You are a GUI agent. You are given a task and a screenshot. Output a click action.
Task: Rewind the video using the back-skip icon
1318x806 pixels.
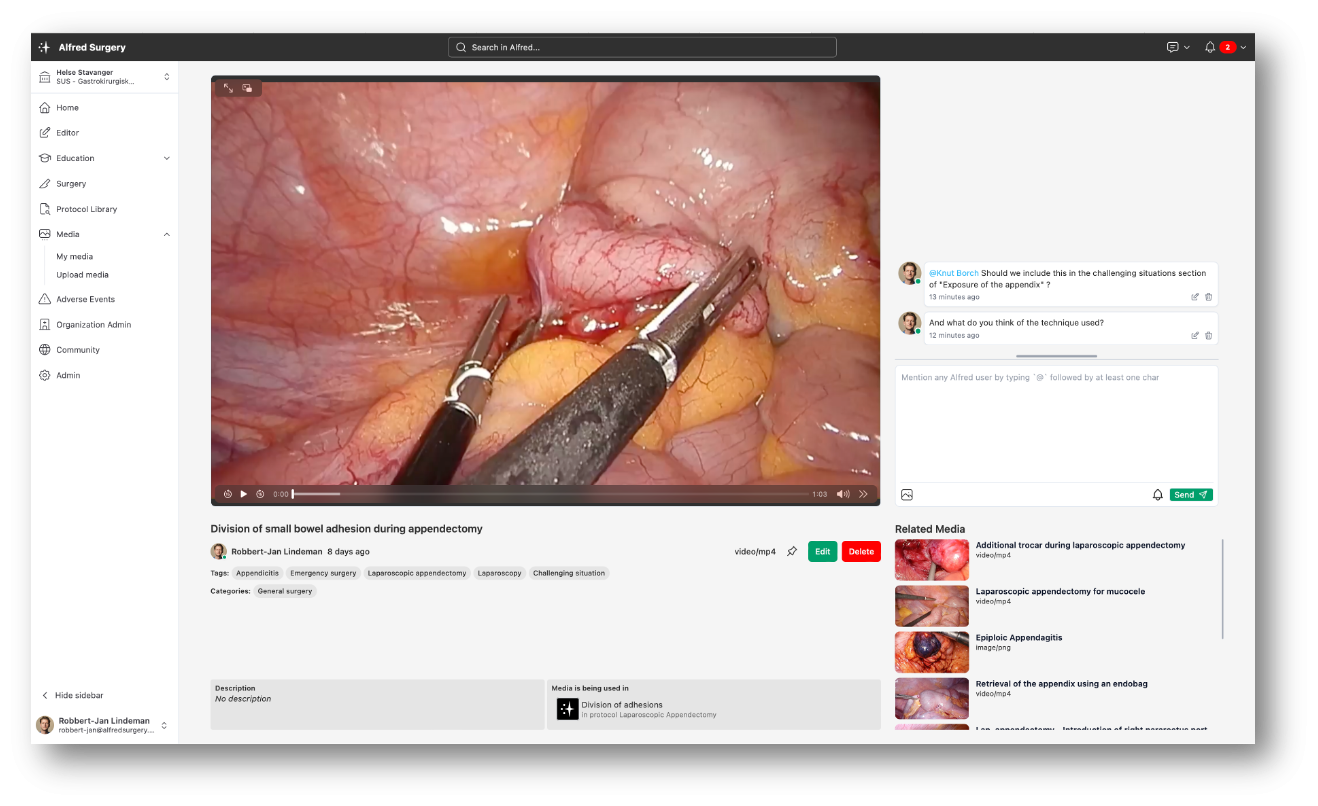[x=227, y=494]
